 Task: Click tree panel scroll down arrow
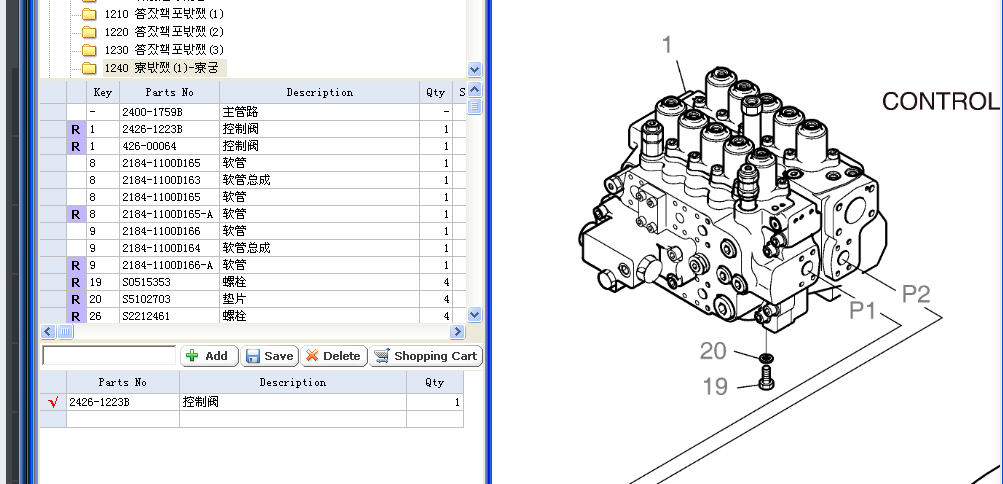click(474, 70)
